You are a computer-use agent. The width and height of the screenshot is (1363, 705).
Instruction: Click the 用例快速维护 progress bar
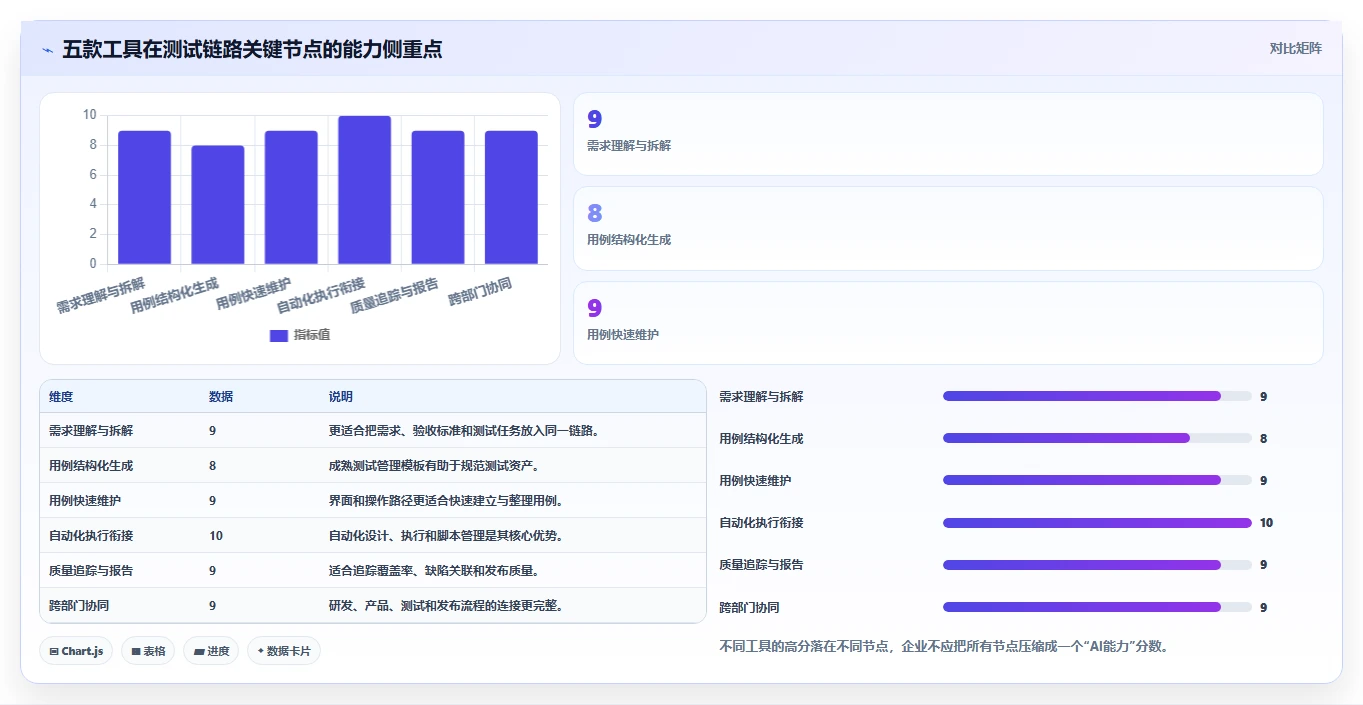click(1097, 480)
